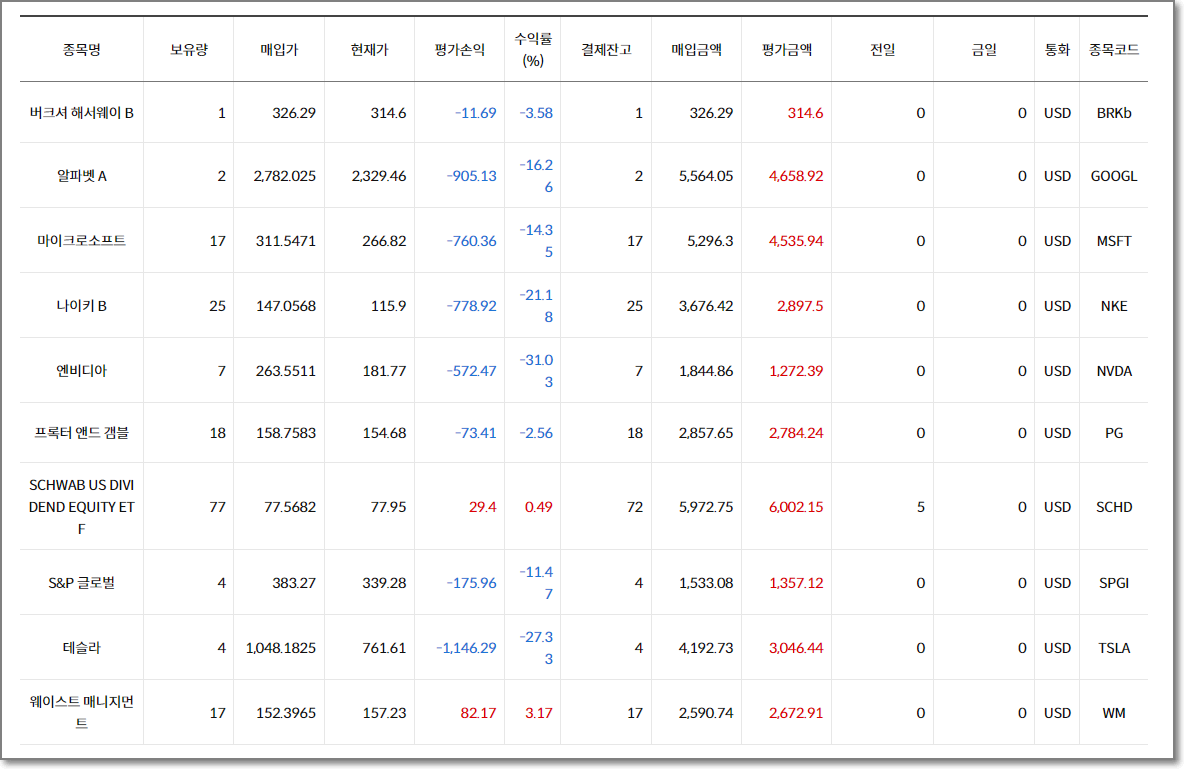Click the 종목코드 column header
The image size is (1184, 769).
[x=1114, y=50]
